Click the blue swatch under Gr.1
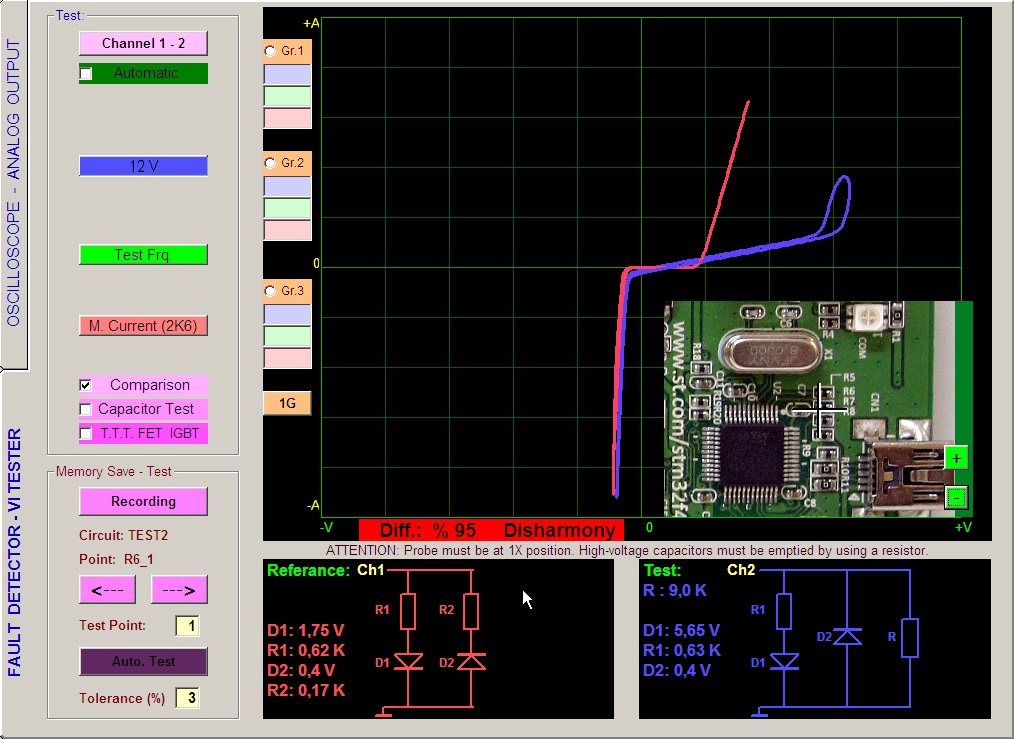 [287, 74]
